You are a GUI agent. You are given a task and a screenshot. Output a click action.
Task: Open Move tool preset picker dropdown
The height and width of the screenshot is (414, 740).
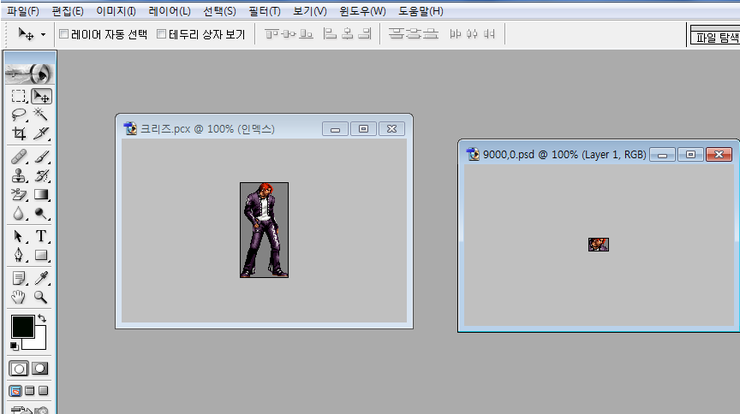43,34
